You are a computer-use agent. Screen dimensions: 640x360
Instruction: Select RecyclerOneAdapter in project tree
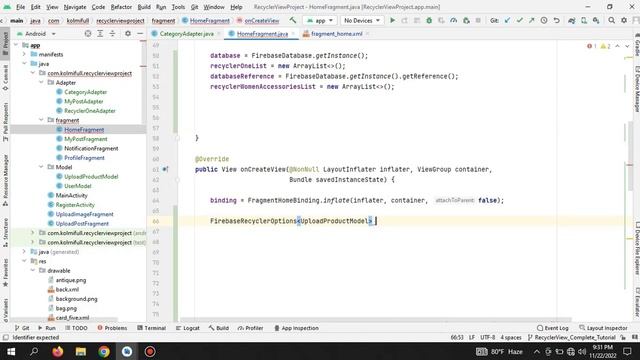[x=90, y=111]
